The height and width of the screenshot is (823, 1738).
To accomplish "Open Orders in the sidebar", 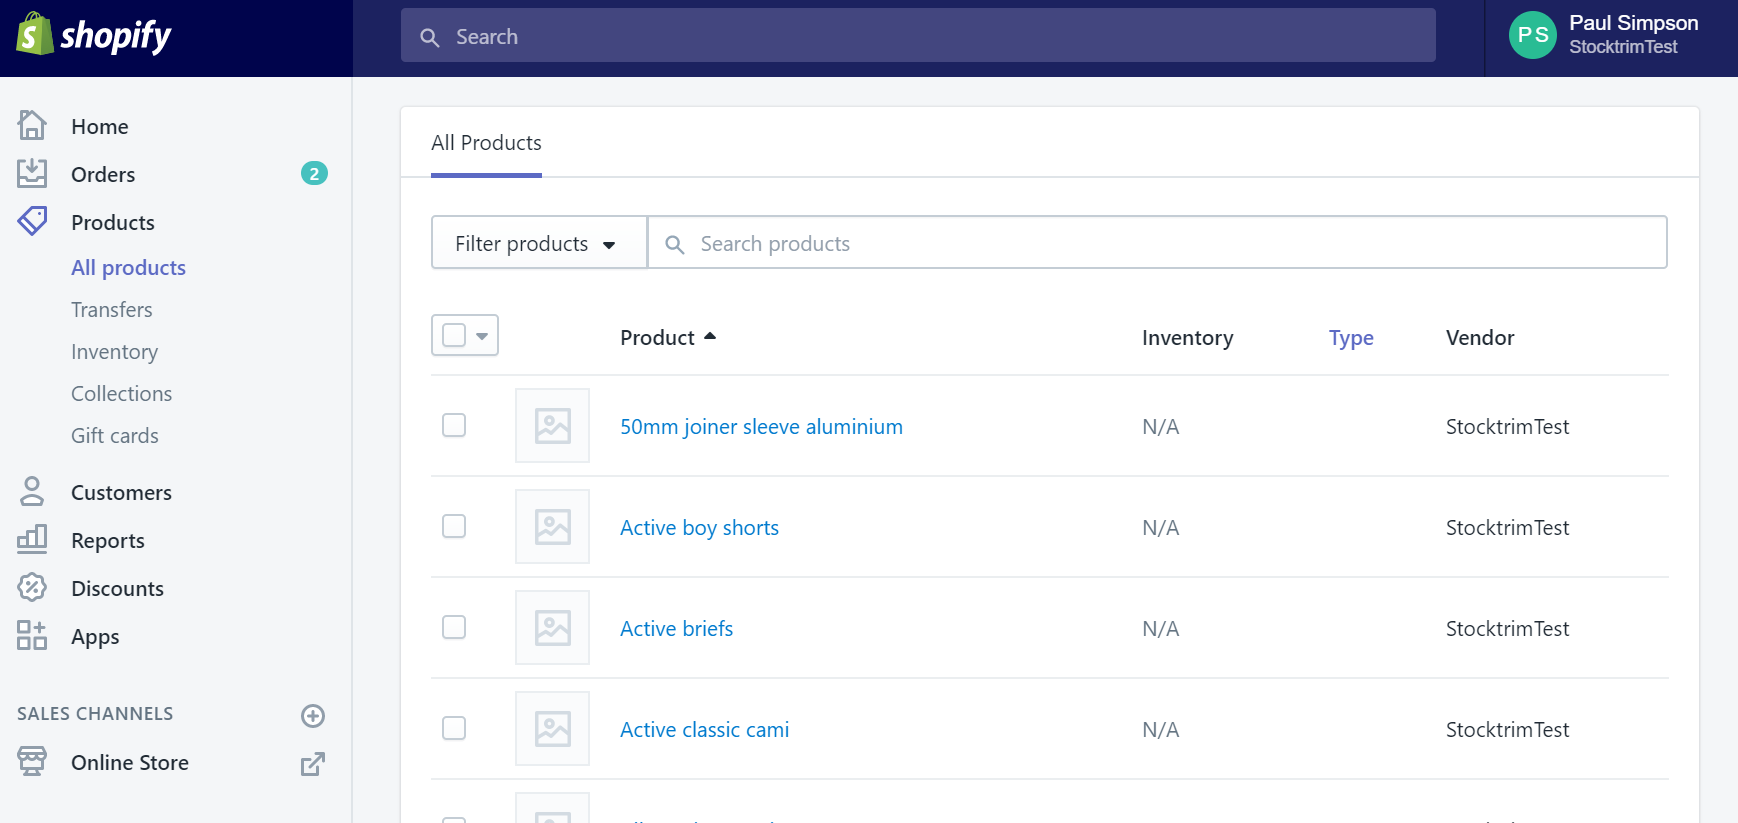I will (x=103, y=175).
